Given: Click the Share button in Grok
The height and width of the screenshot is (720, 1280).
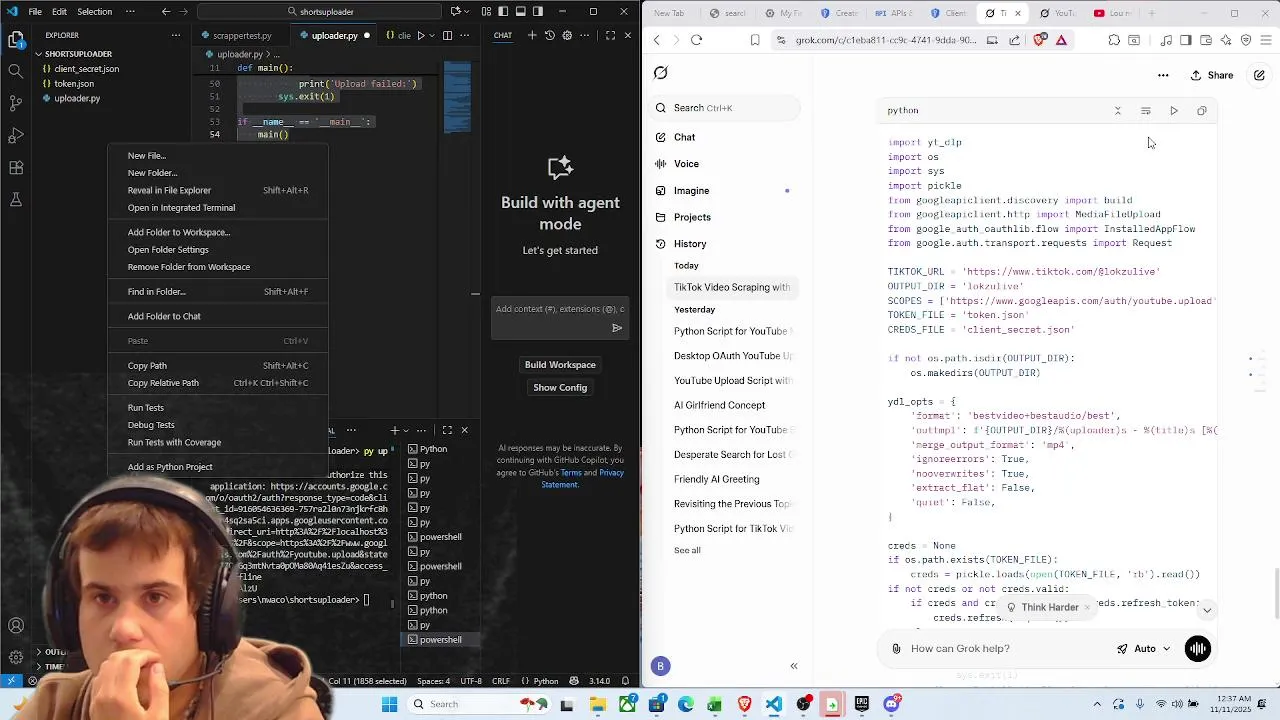Looking at the screenshot, I should (1212, 75).
